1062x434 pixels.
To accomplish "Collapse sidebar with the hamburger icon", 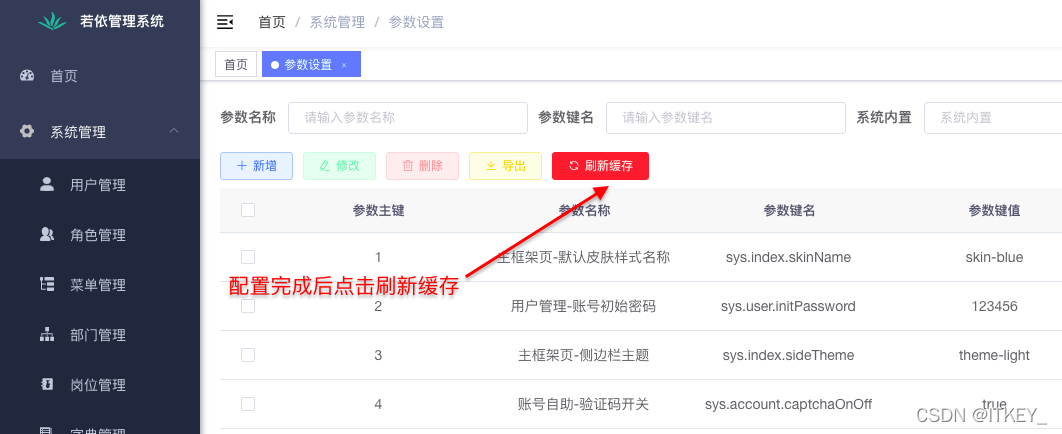I will tap(225, 22).
